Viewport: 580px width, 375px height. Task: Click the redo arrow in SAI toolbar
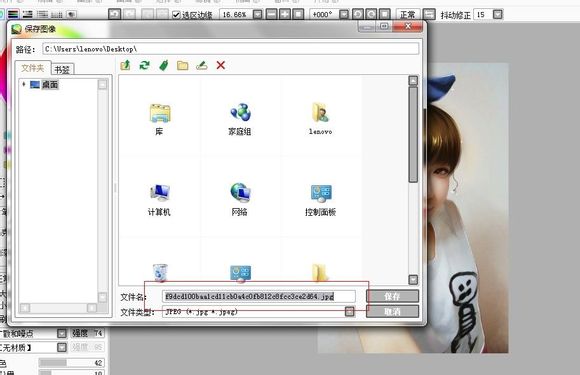129,14
